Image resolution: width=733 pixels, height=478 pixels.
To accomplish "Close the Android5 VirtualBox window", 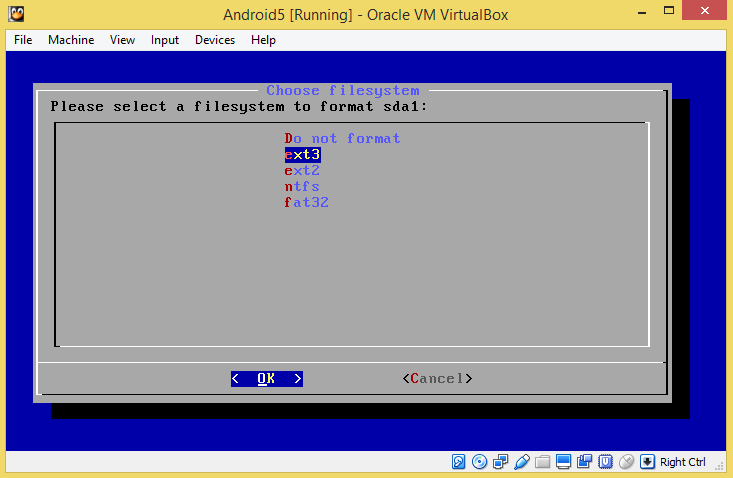I will pyautogui.click(x=705, y=10).
